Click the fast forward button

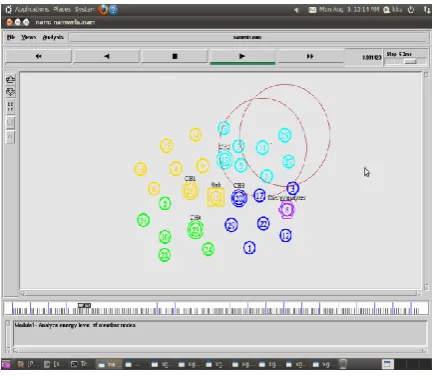pyautogui.click(x=310, y=56)
